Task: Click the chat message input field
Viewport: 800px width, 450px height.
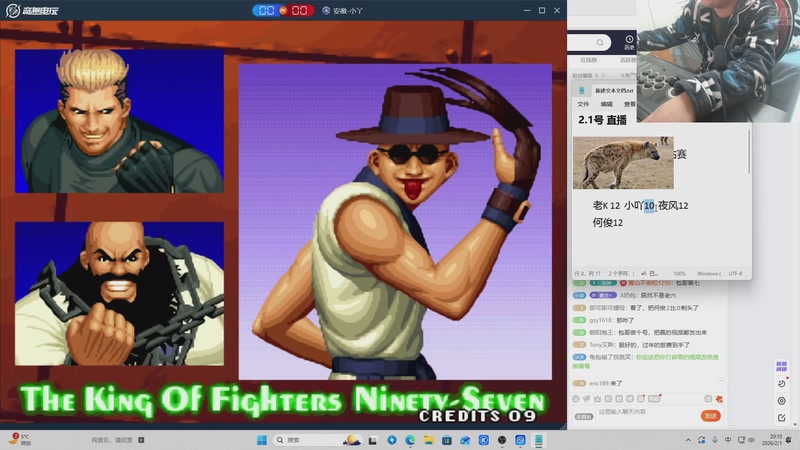Action: (648, 412)
